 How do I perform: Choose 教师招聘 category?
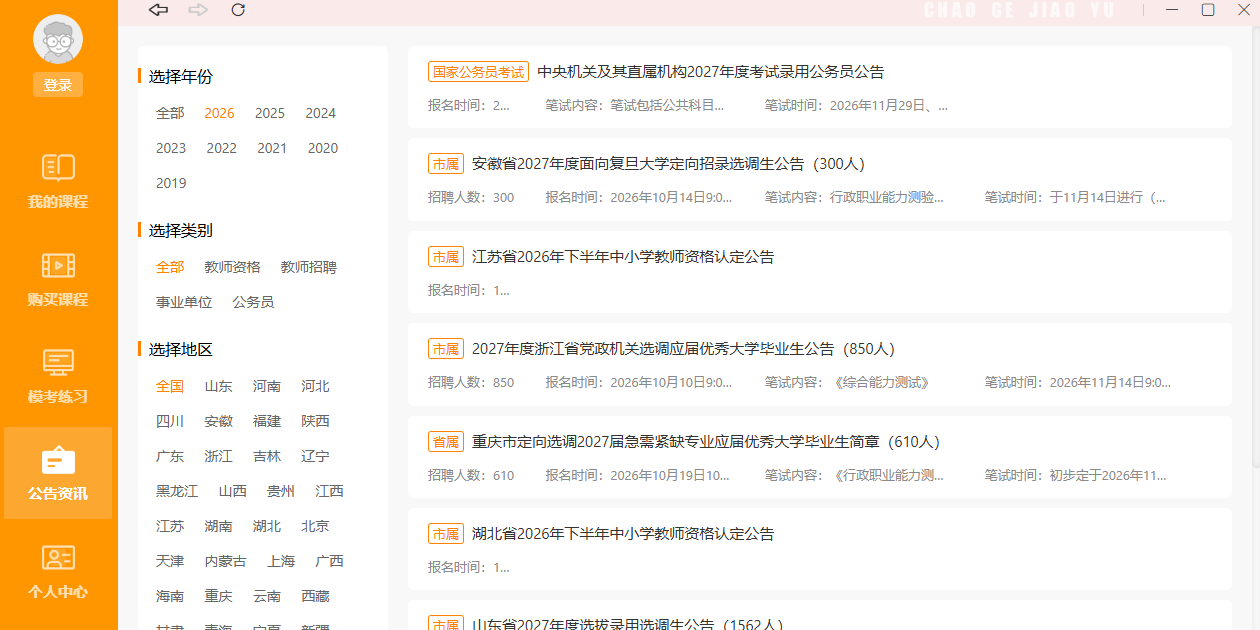point(309,267)
